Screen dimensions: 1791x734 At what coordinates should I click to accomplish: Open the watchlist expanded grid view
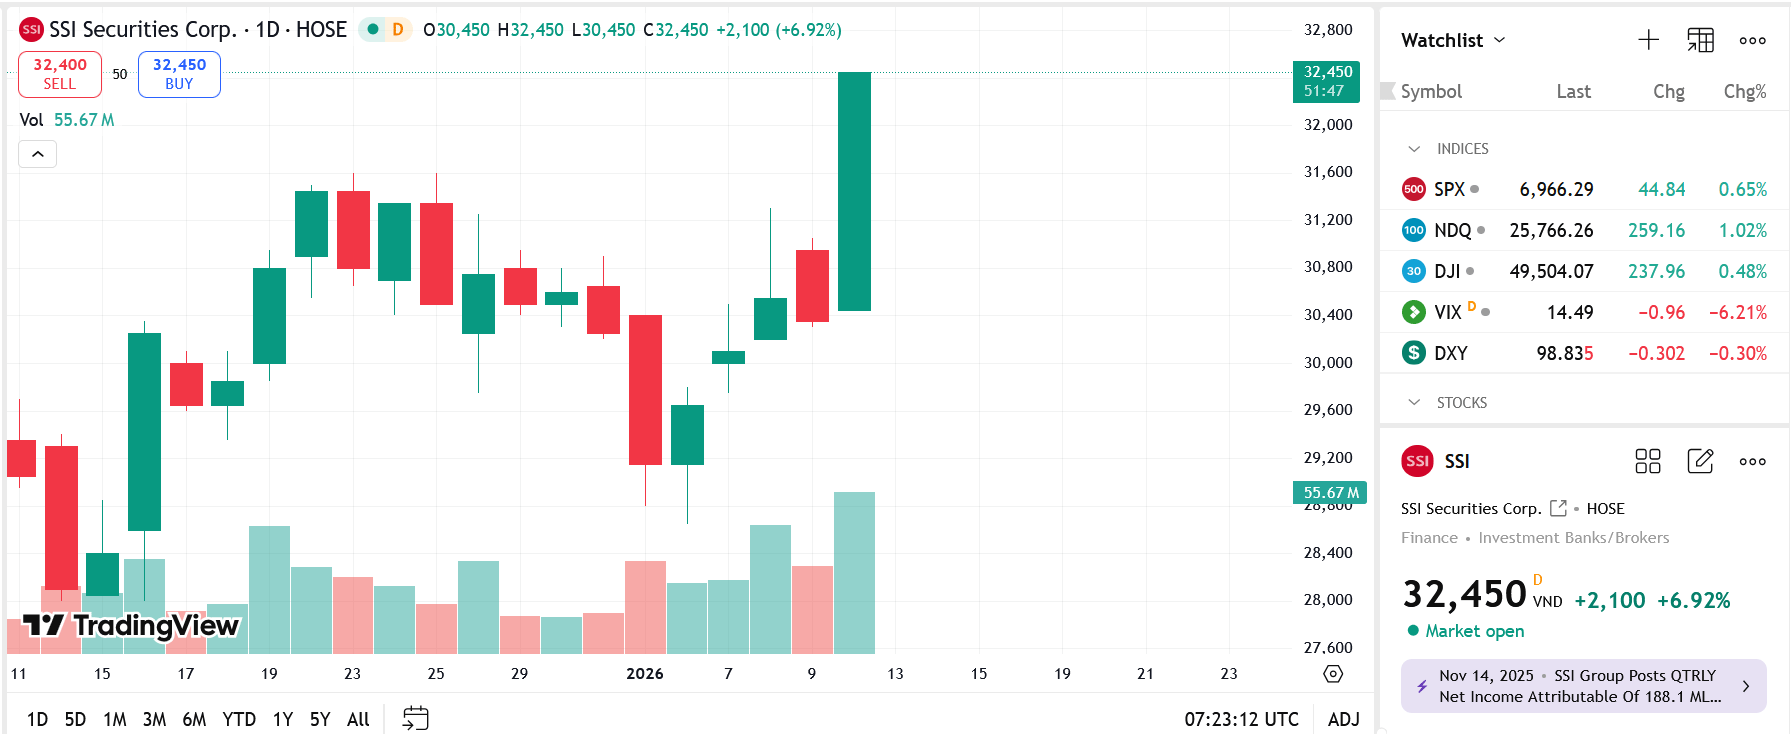[1700, 40]
